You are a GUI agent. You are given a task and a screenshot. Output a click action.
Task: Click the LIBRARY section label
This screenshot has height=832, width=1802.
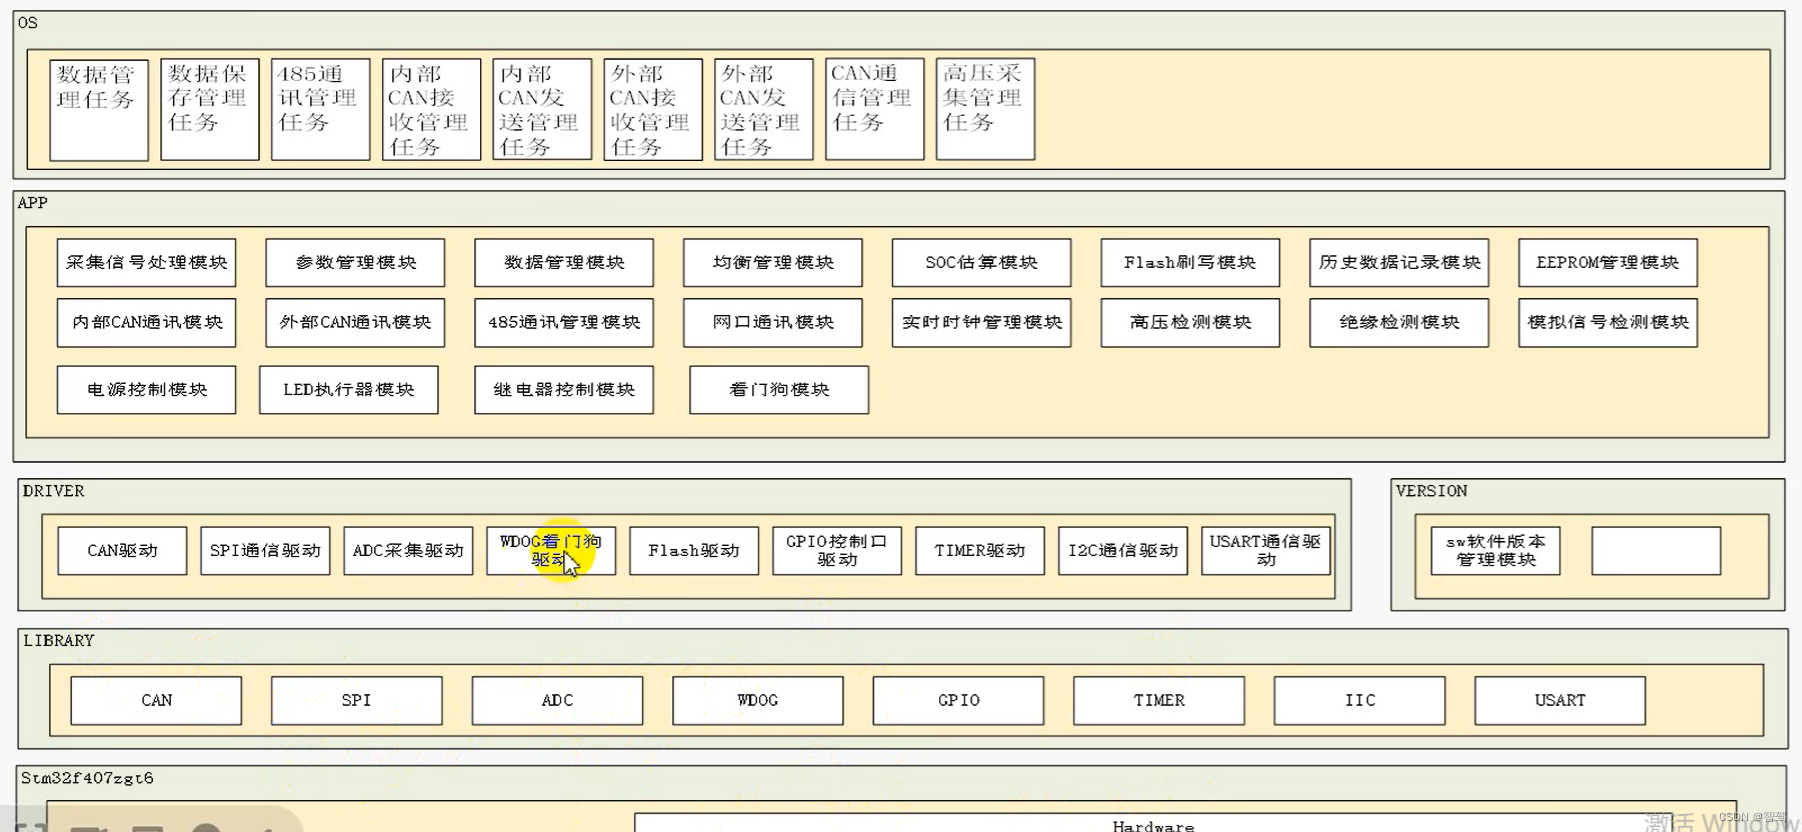click(x=59, y=641)
